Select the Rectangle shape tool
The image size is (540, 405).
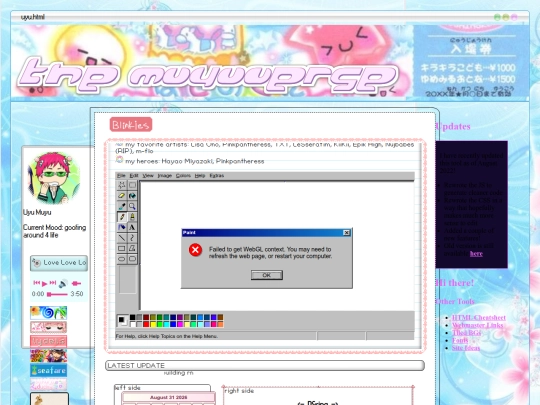122,248
